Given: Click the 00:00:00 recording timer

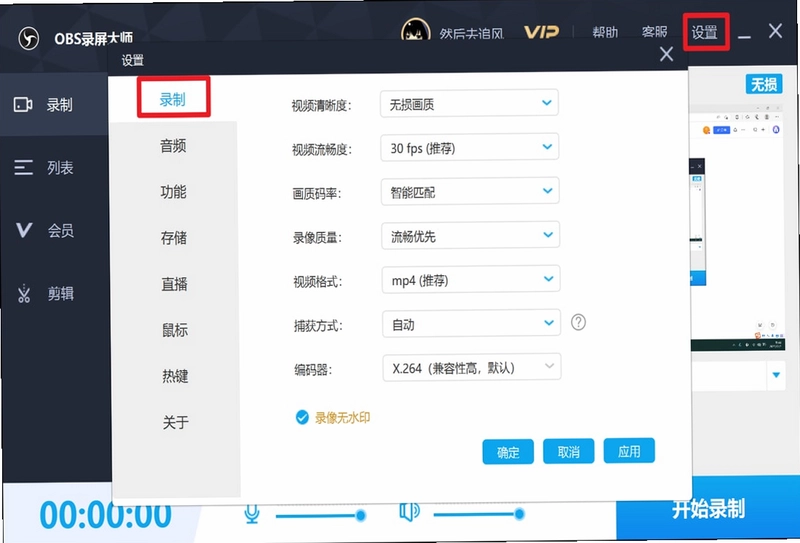Looking at the screenshot, I should coord(106,514).
